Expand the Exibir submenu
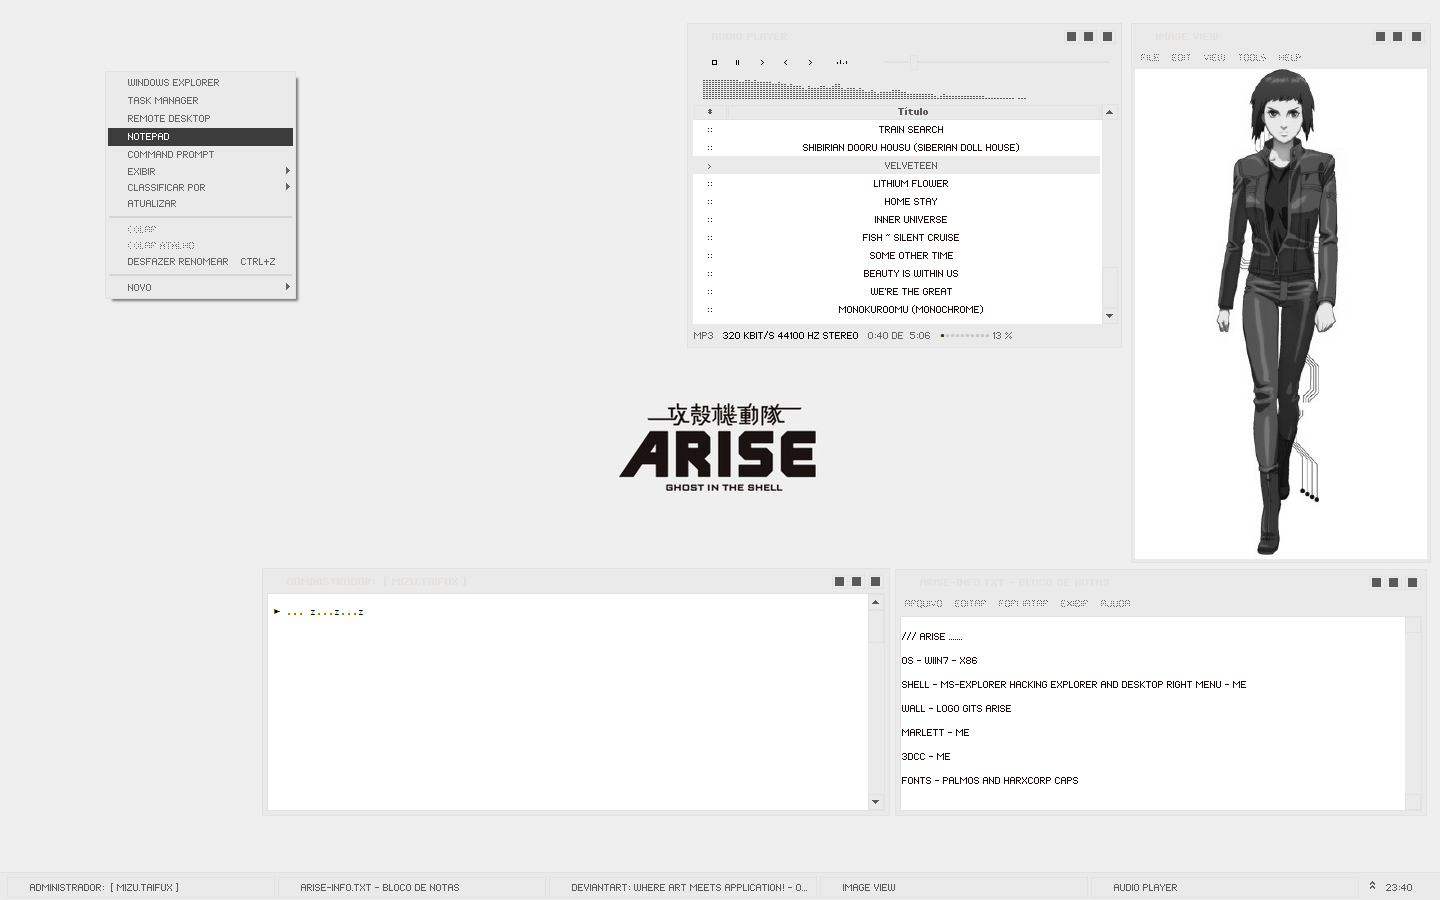Image resolution: width=1440 pixels, height=900 pixels. click(x=200, y=172)
